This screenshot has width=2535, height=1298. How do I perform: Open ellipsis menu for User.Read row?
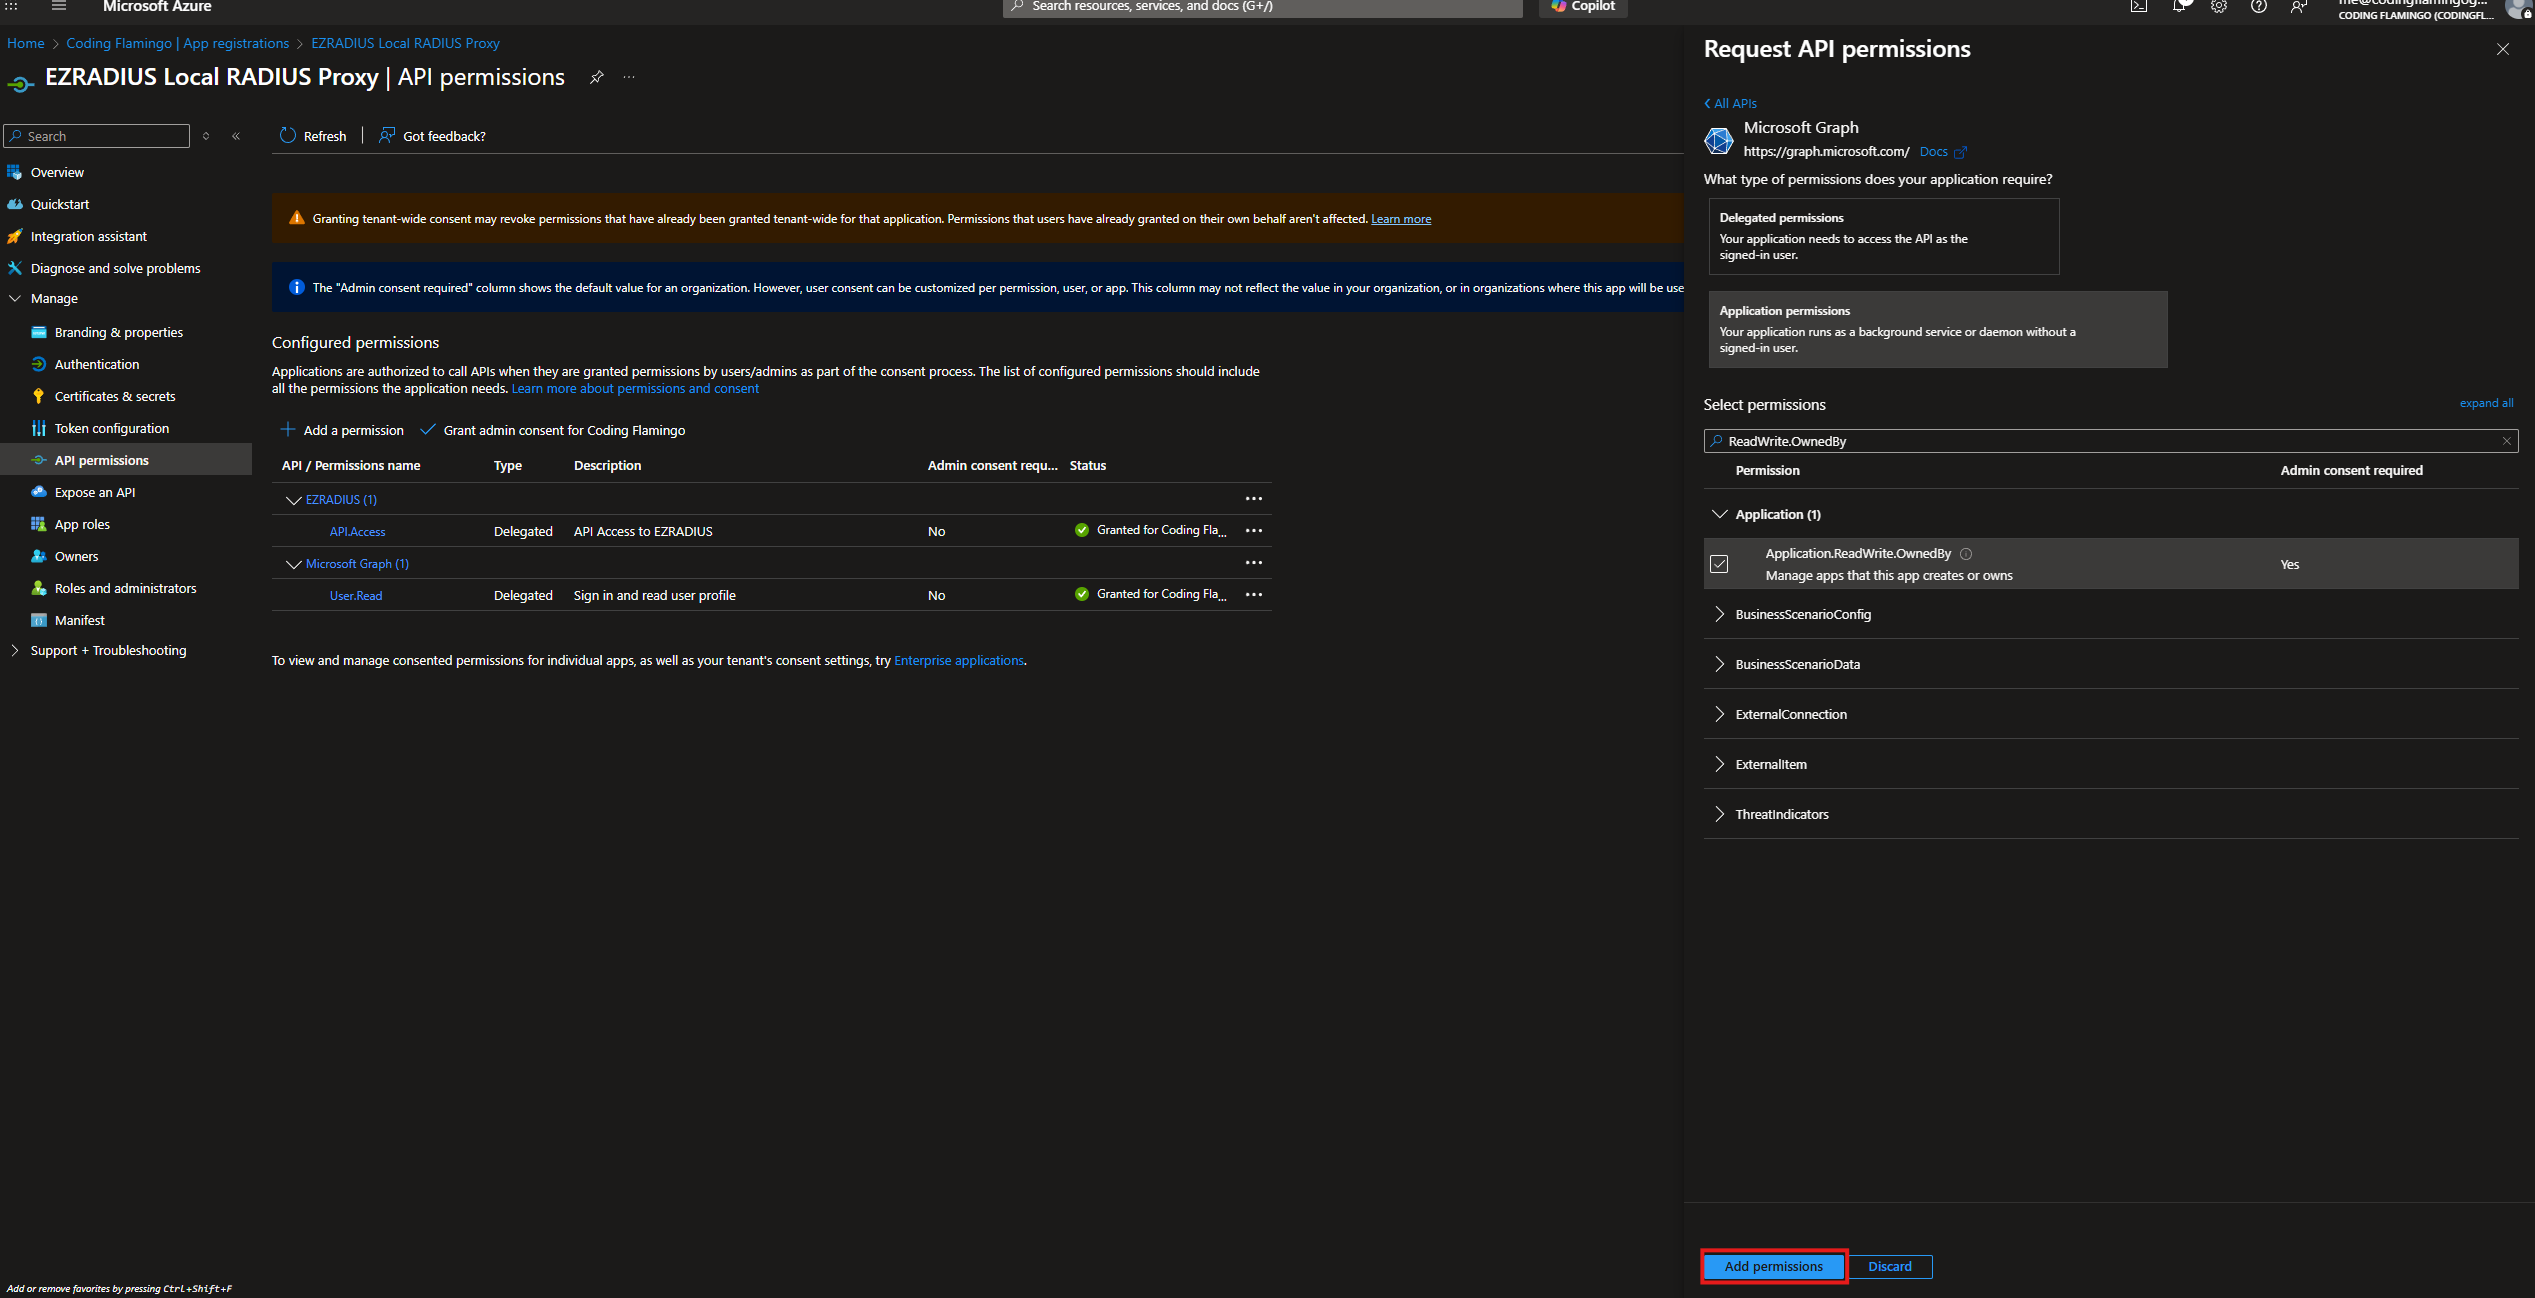pos(1254,594)
